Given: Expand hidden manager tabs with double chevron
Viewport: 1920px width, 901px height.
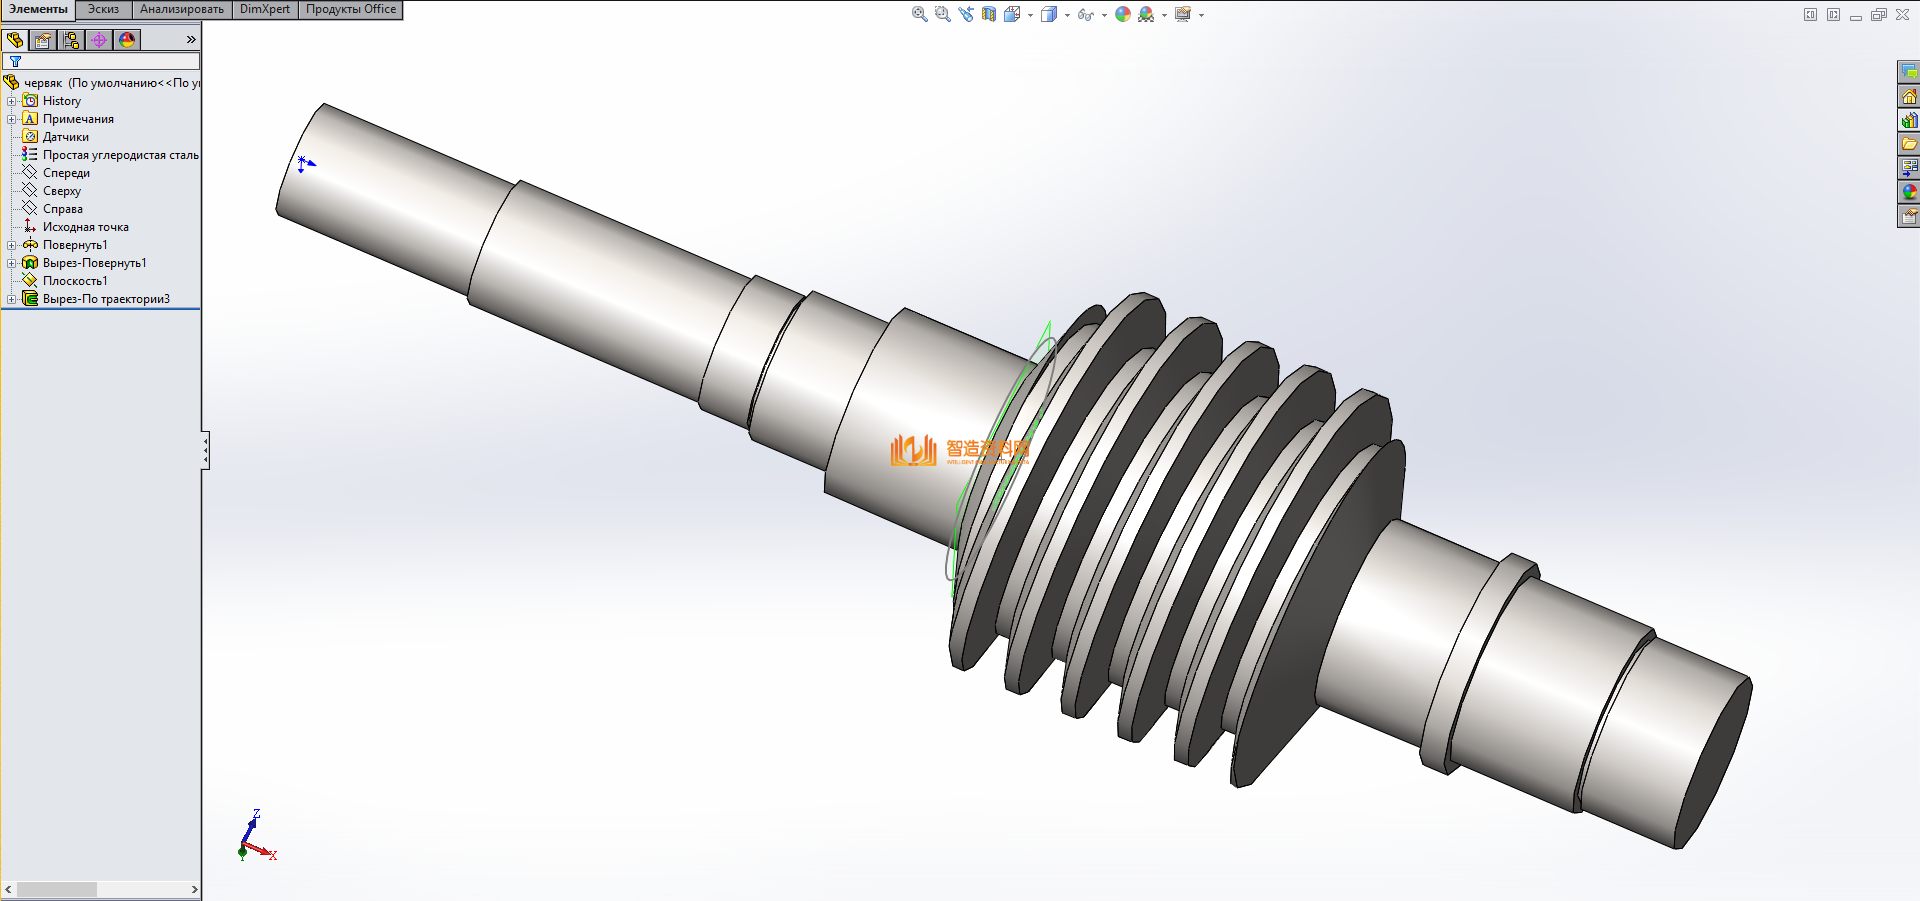Looking at the screenshot, I should coord(190,40).
